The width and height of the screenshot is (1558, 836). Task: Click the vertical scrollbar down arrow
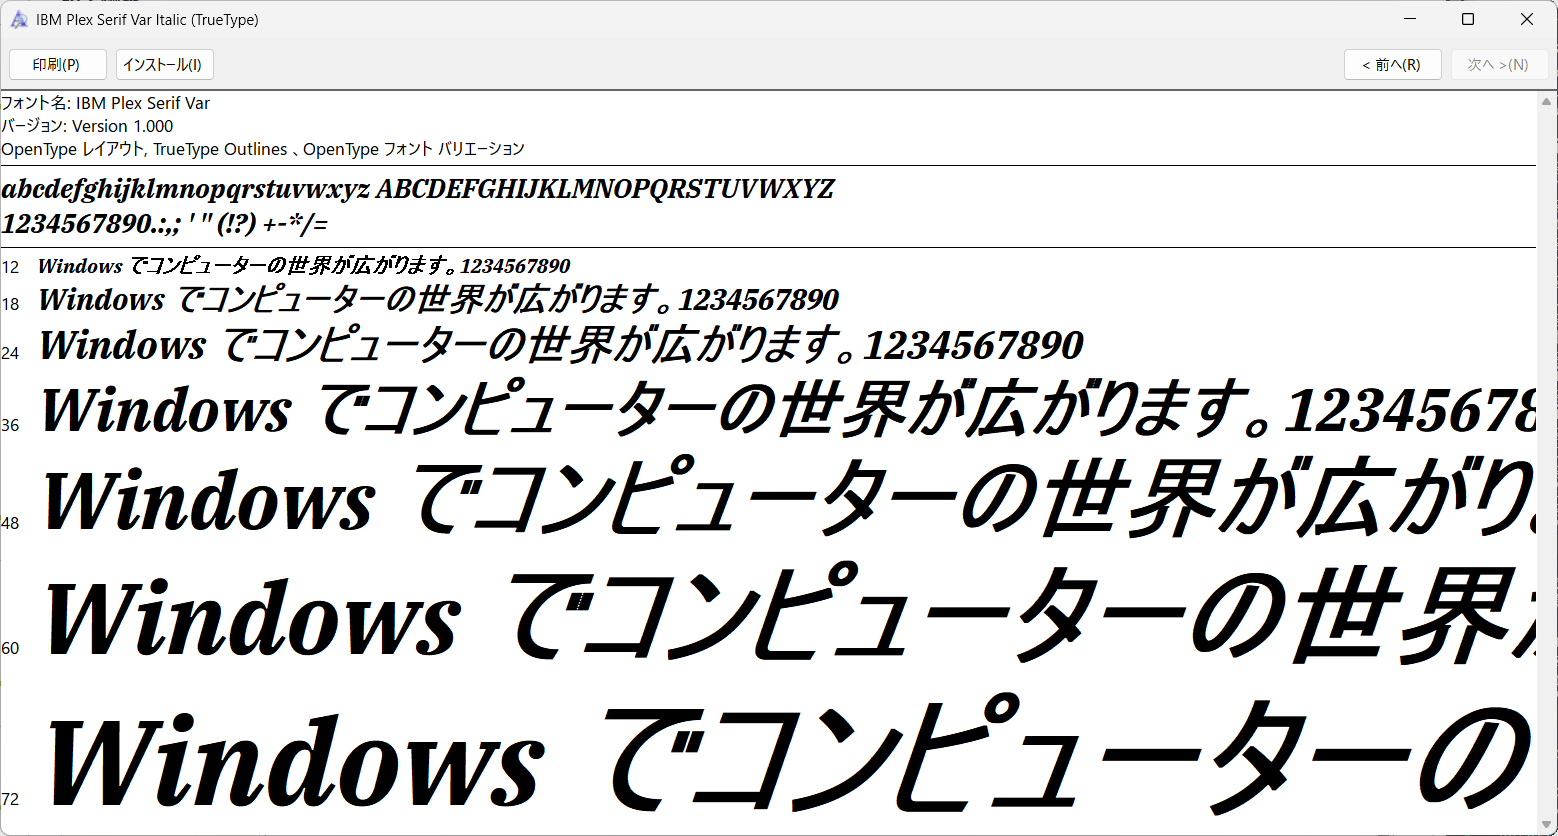pyautogui.click(x=1547, y=824)
